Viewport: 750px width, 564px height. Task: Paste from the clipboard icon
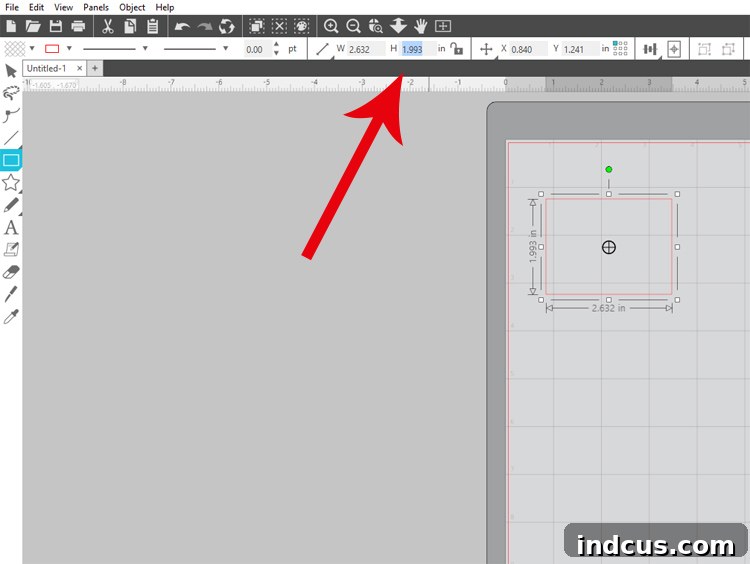tap(153, 26)
